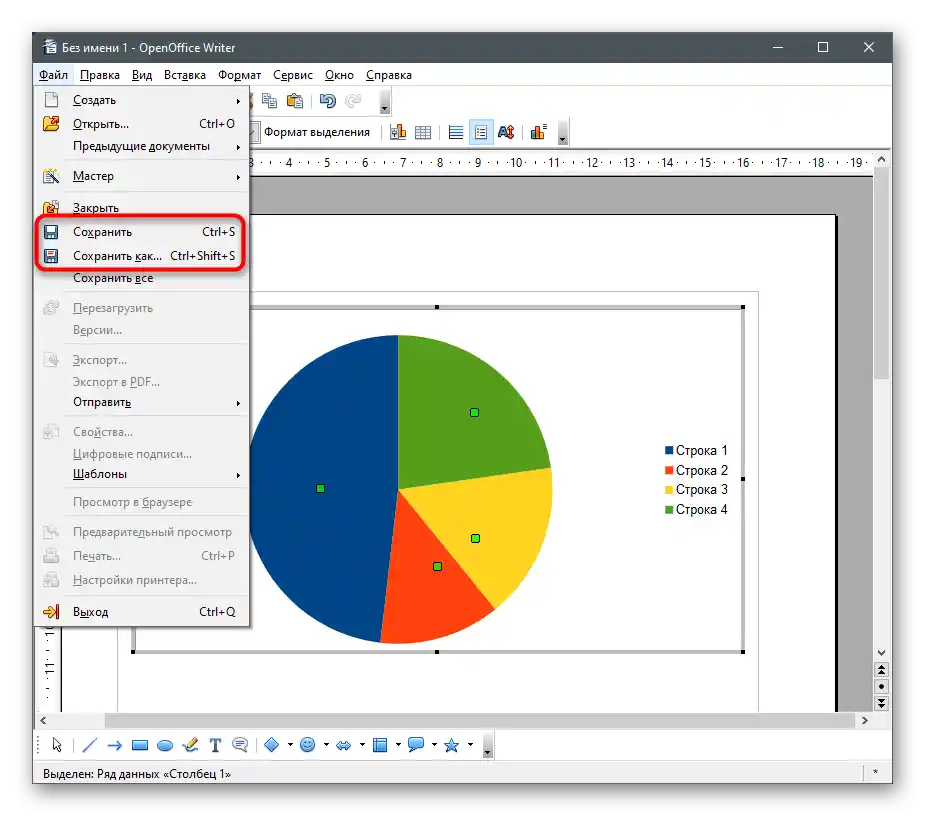This screenshot has width=925, height=816.
Task: Select the arrow pointer Select tool
Action: 57,745
